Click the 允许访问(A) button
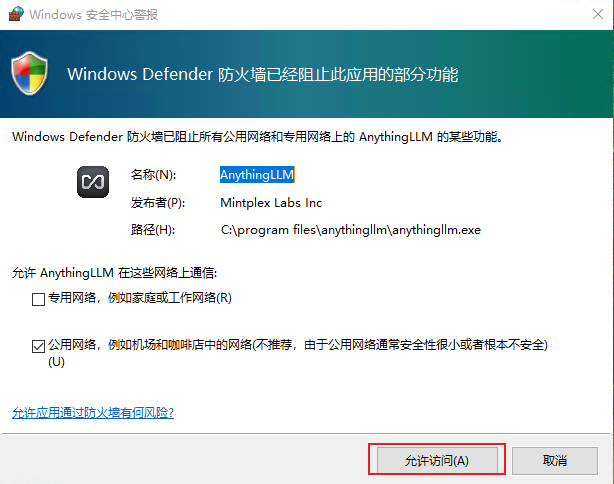This screenshot has height=484, width=614. click(437, 460)
